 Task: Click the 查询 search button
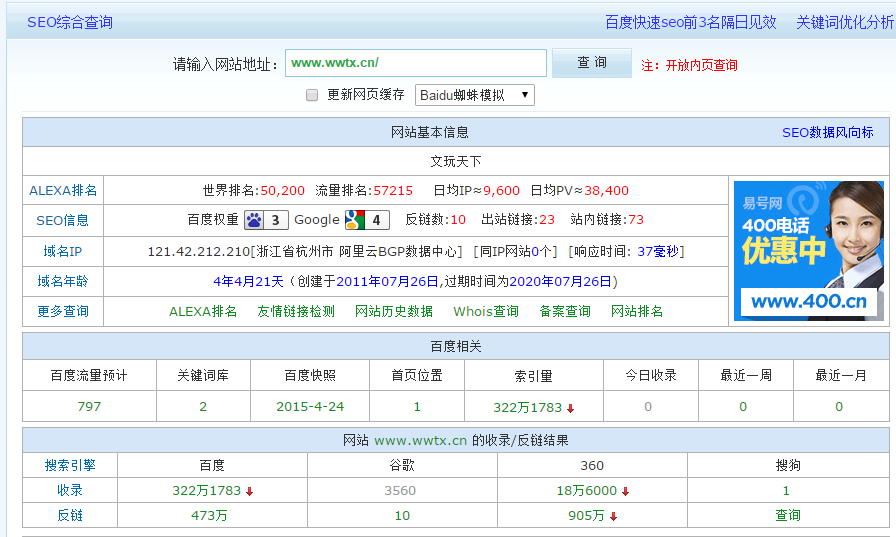click(592, 63)
